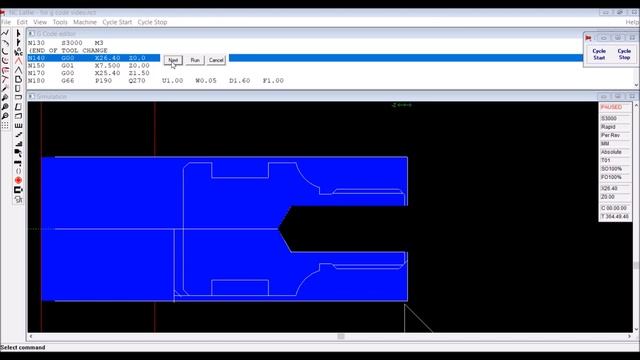Open the Machine menu
Viewport: 640px width, 360px height.
click(x=85, y=22)
